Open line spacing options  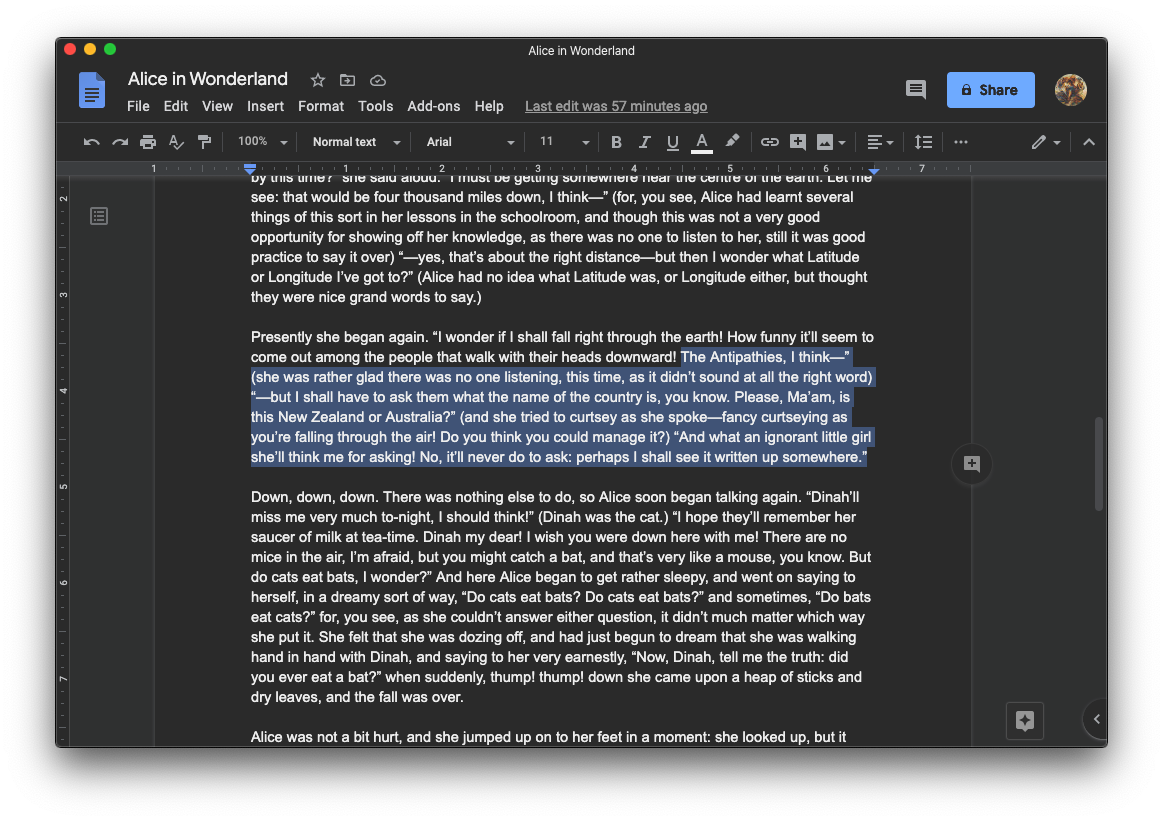tap(923, 142)
